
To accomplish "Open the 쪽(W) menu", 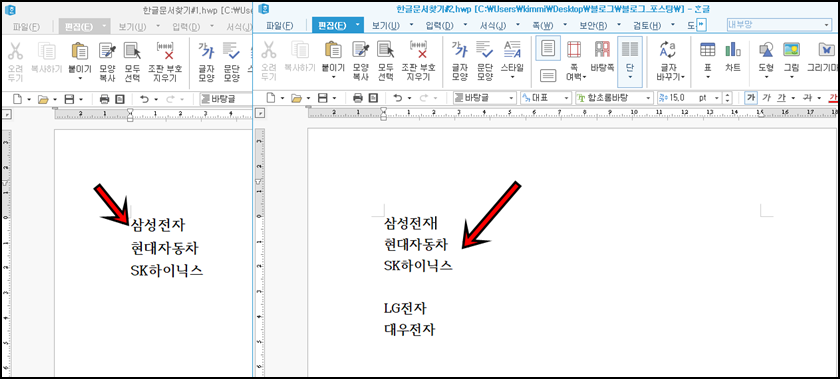I will click(x=543, y=25).
